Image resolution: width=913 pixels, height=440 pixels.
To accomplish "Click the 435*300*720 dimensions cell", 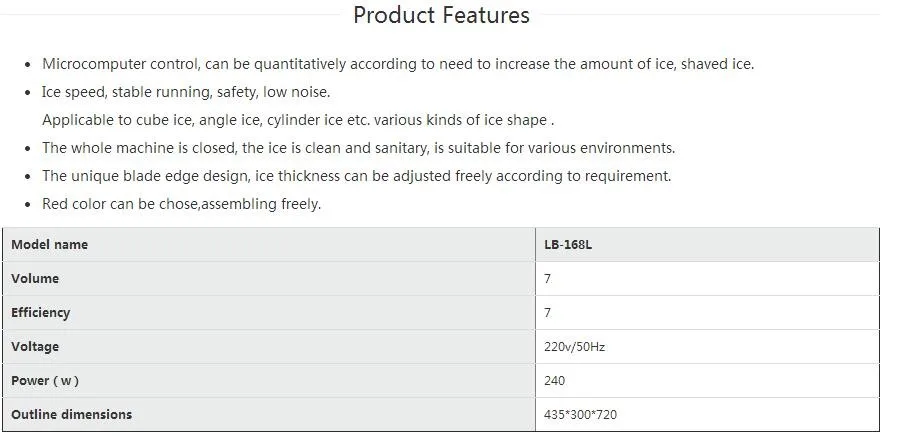I will pos(706,414).
